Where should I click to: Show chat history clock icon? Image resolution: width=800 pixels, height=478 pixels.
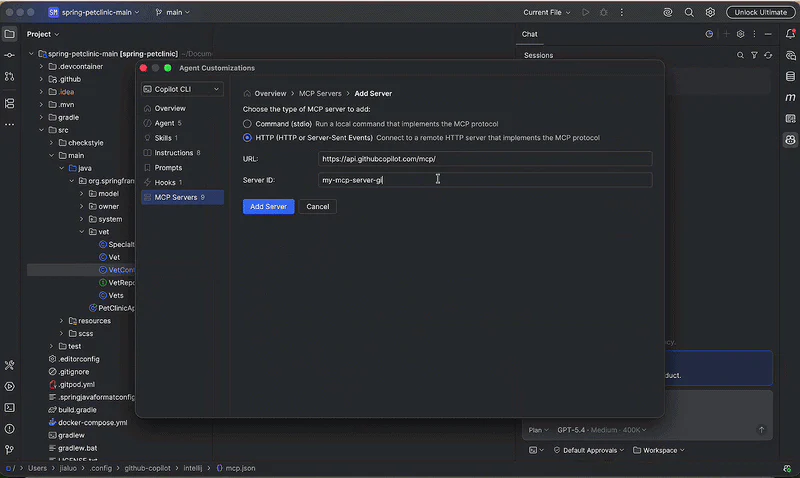[709, 34]
